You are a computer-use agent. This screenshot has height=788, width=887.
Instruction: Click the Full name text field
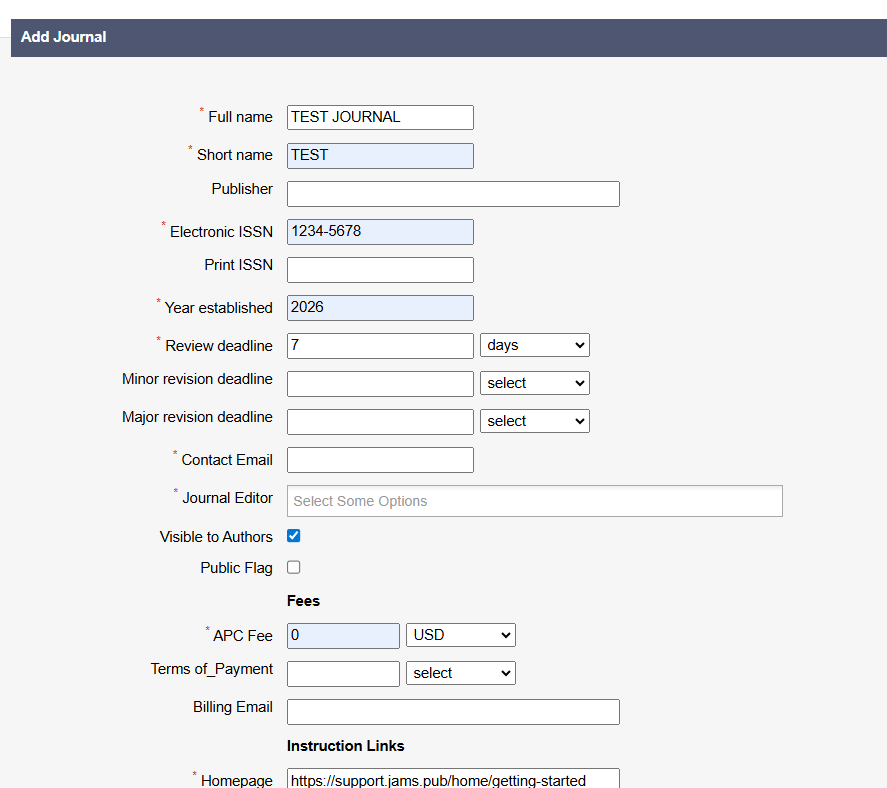[380, 117]
